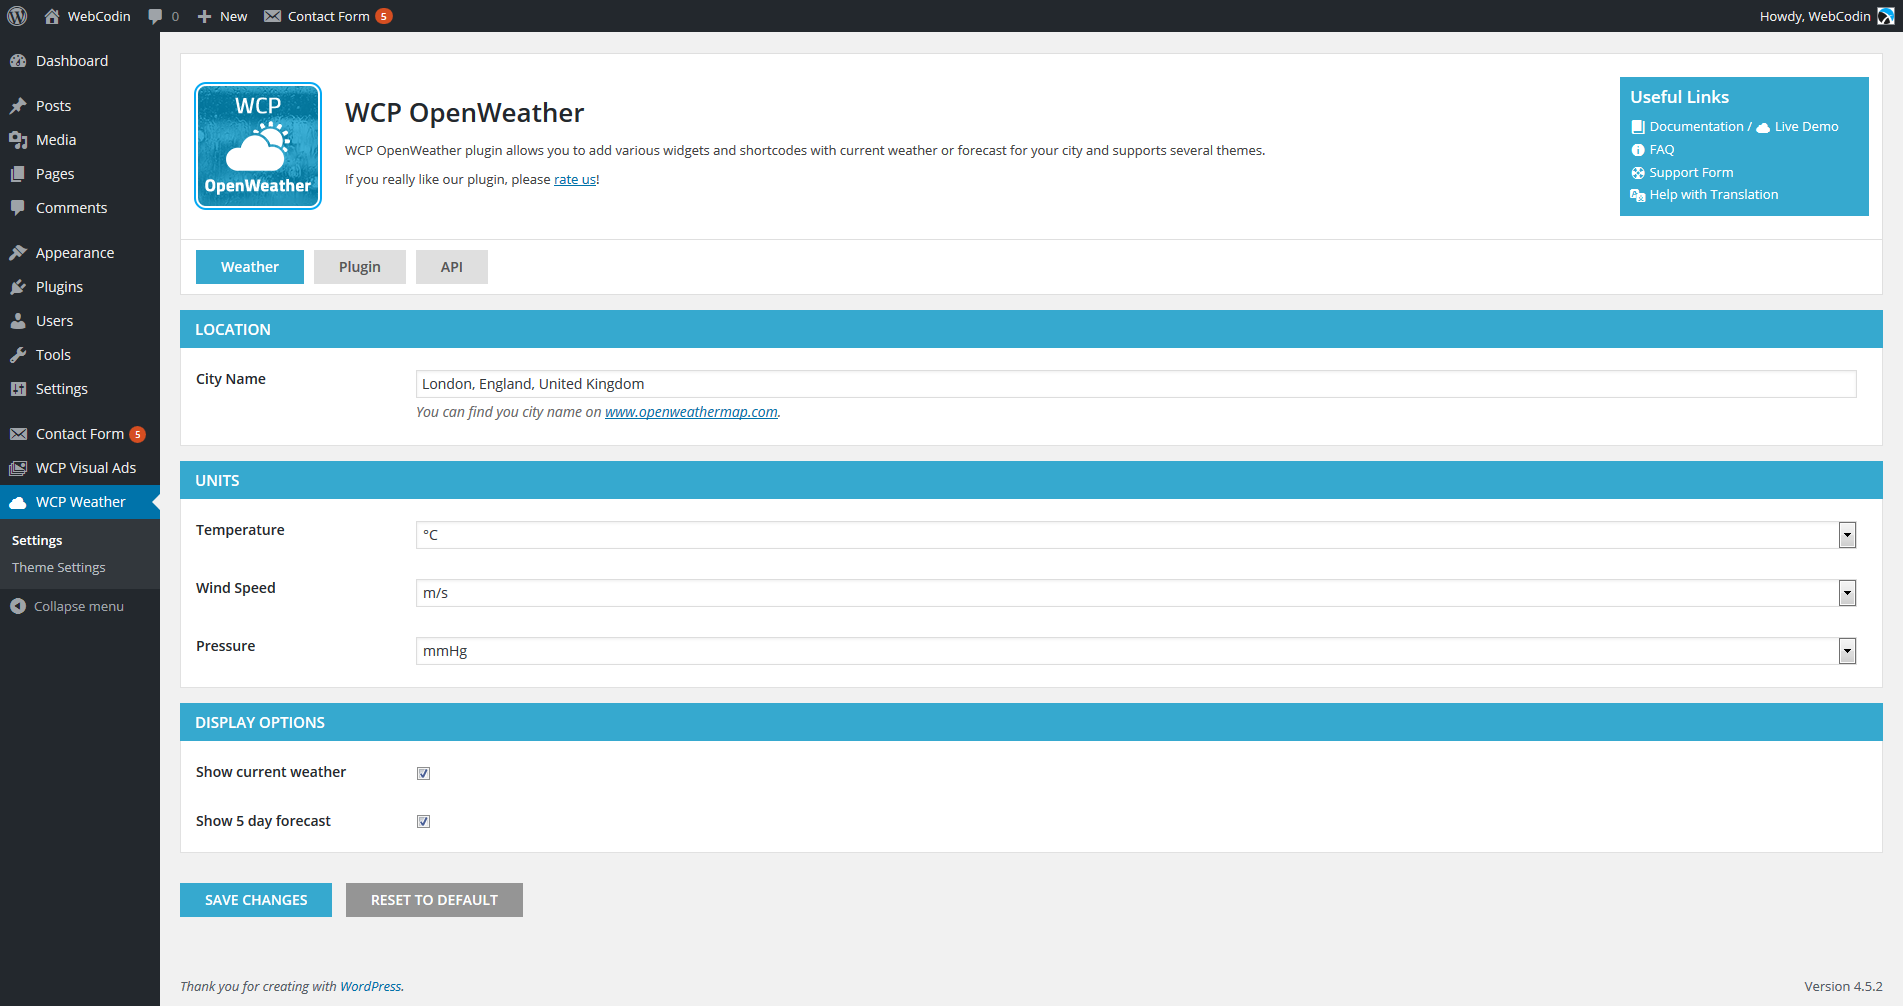Open the FAQ link

coord(1662,150)
